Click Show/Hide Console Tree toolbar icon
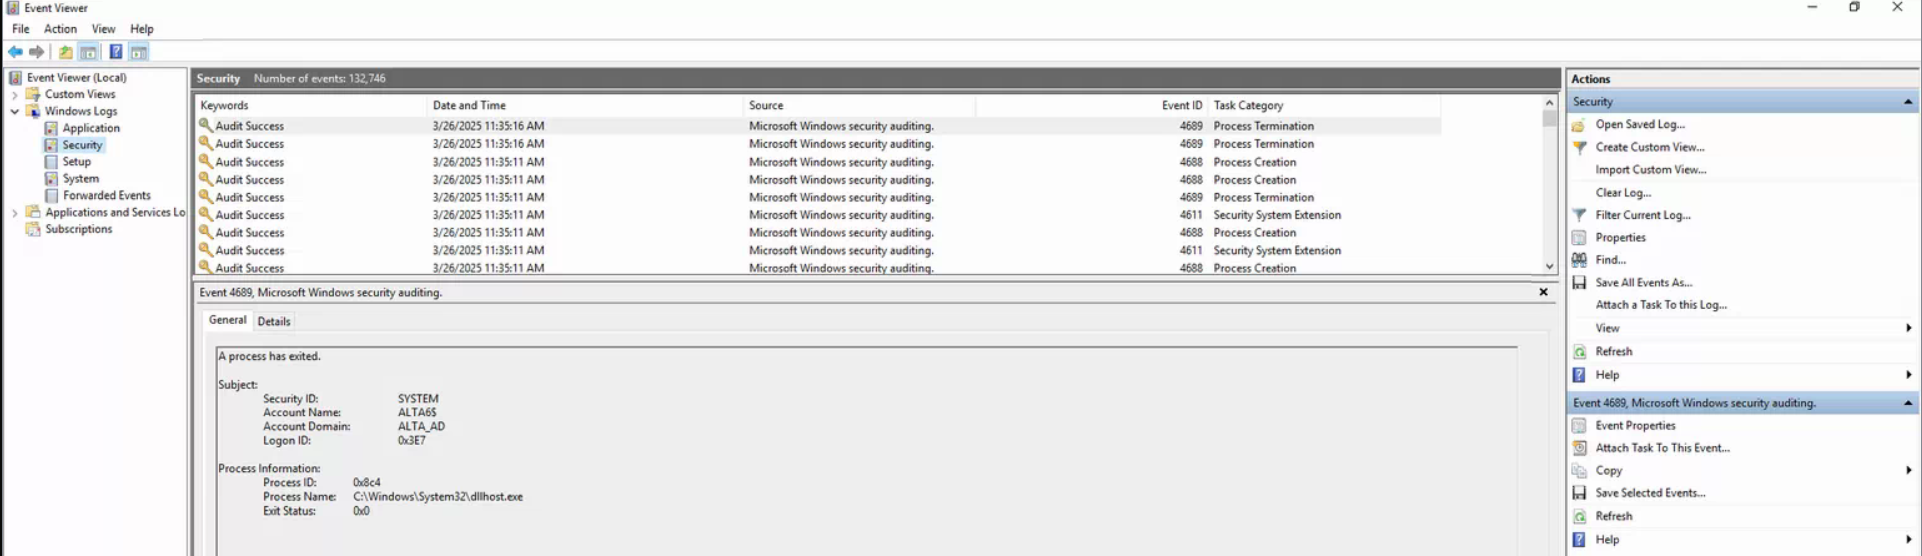 click(88, 52)
